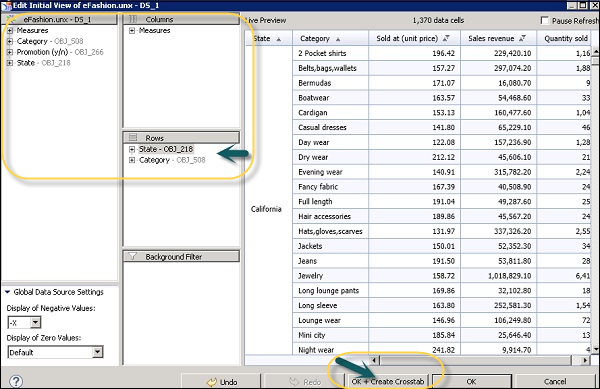
Task: Click the Rows panel header icon
Action: point(133,137)
